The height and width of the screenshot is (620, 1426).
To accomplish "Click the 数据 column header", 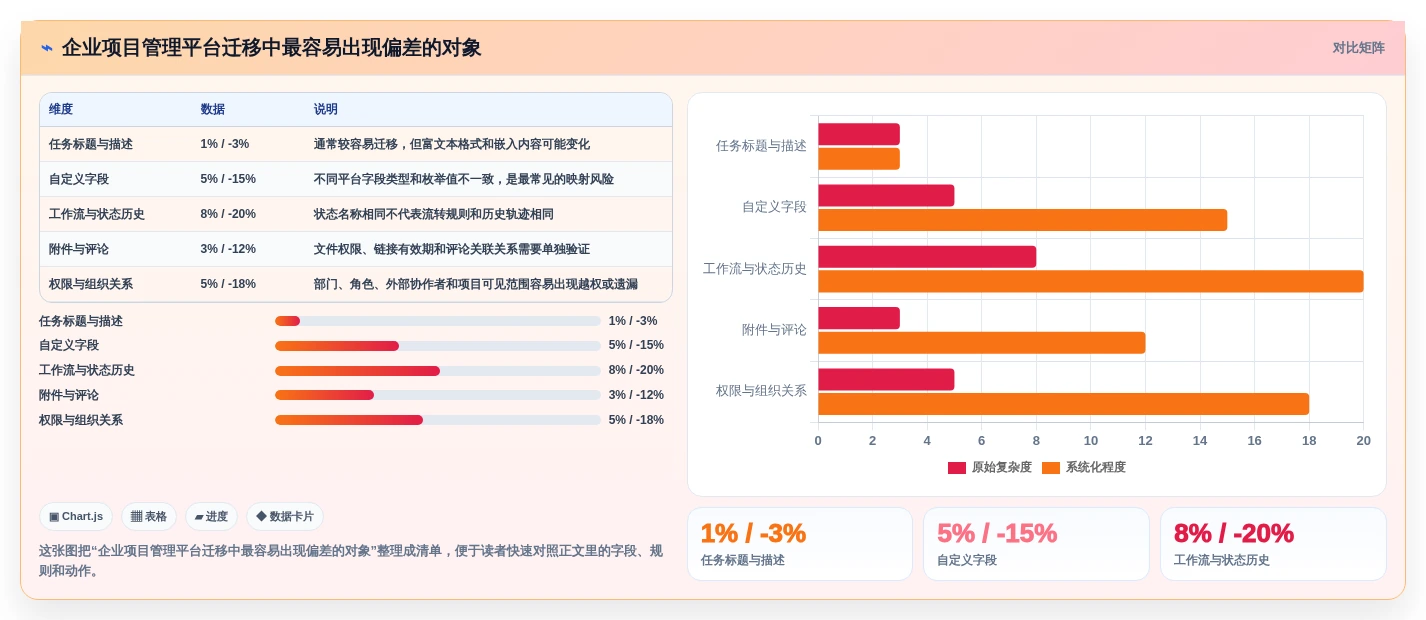I will (212, 109).
